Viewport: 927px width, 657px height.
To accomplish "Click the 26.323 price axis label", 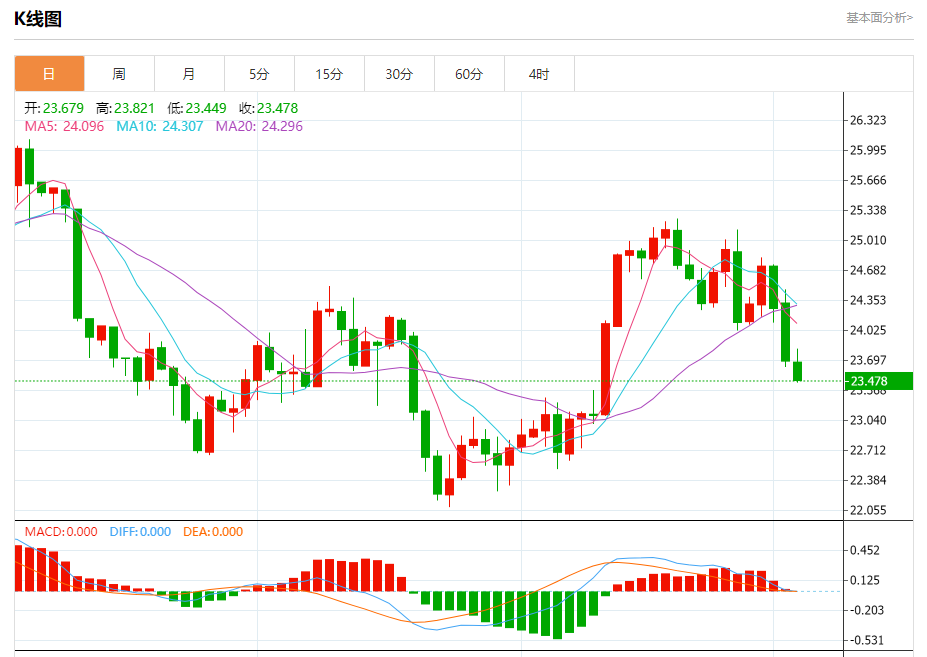I will coord(868,121).
